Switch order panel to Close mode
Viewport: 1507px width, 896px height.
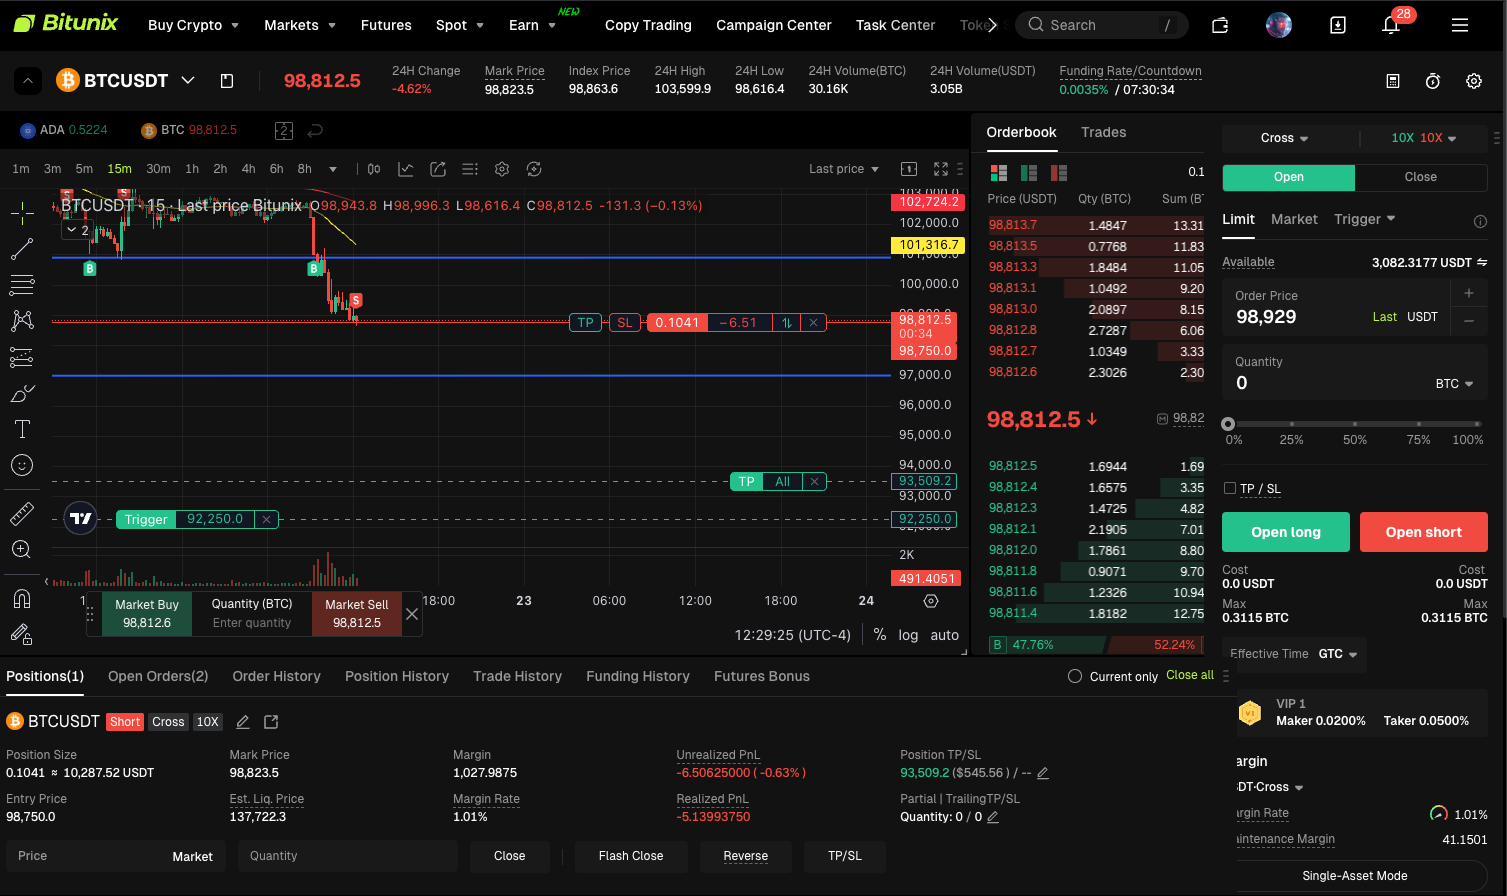[x=1421, y=177]
